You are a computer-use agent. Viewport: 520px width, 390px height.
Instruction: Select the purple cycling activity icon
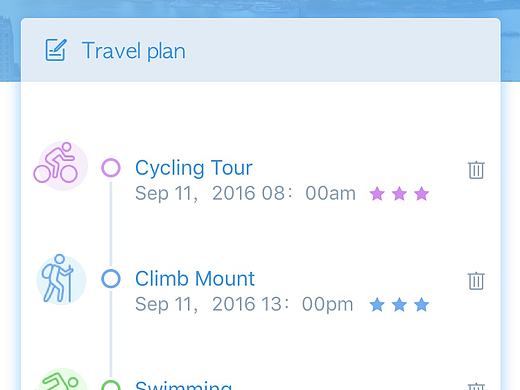[60, 166]
